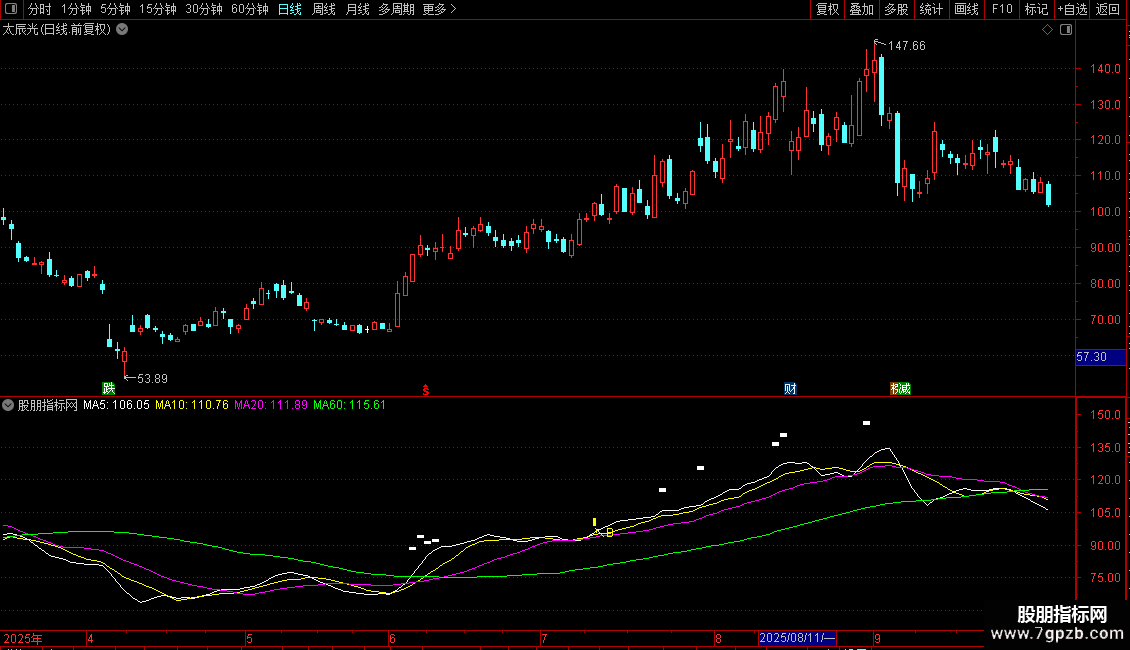Click the red $ marker on timeline
Viewport: 1130px width, 650px height.
click(x=426, y=390)
